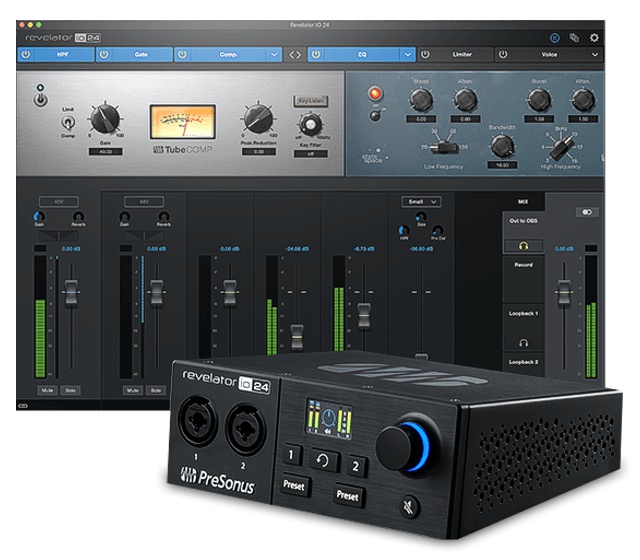Click the Key Listen button

tap(310, 101)
